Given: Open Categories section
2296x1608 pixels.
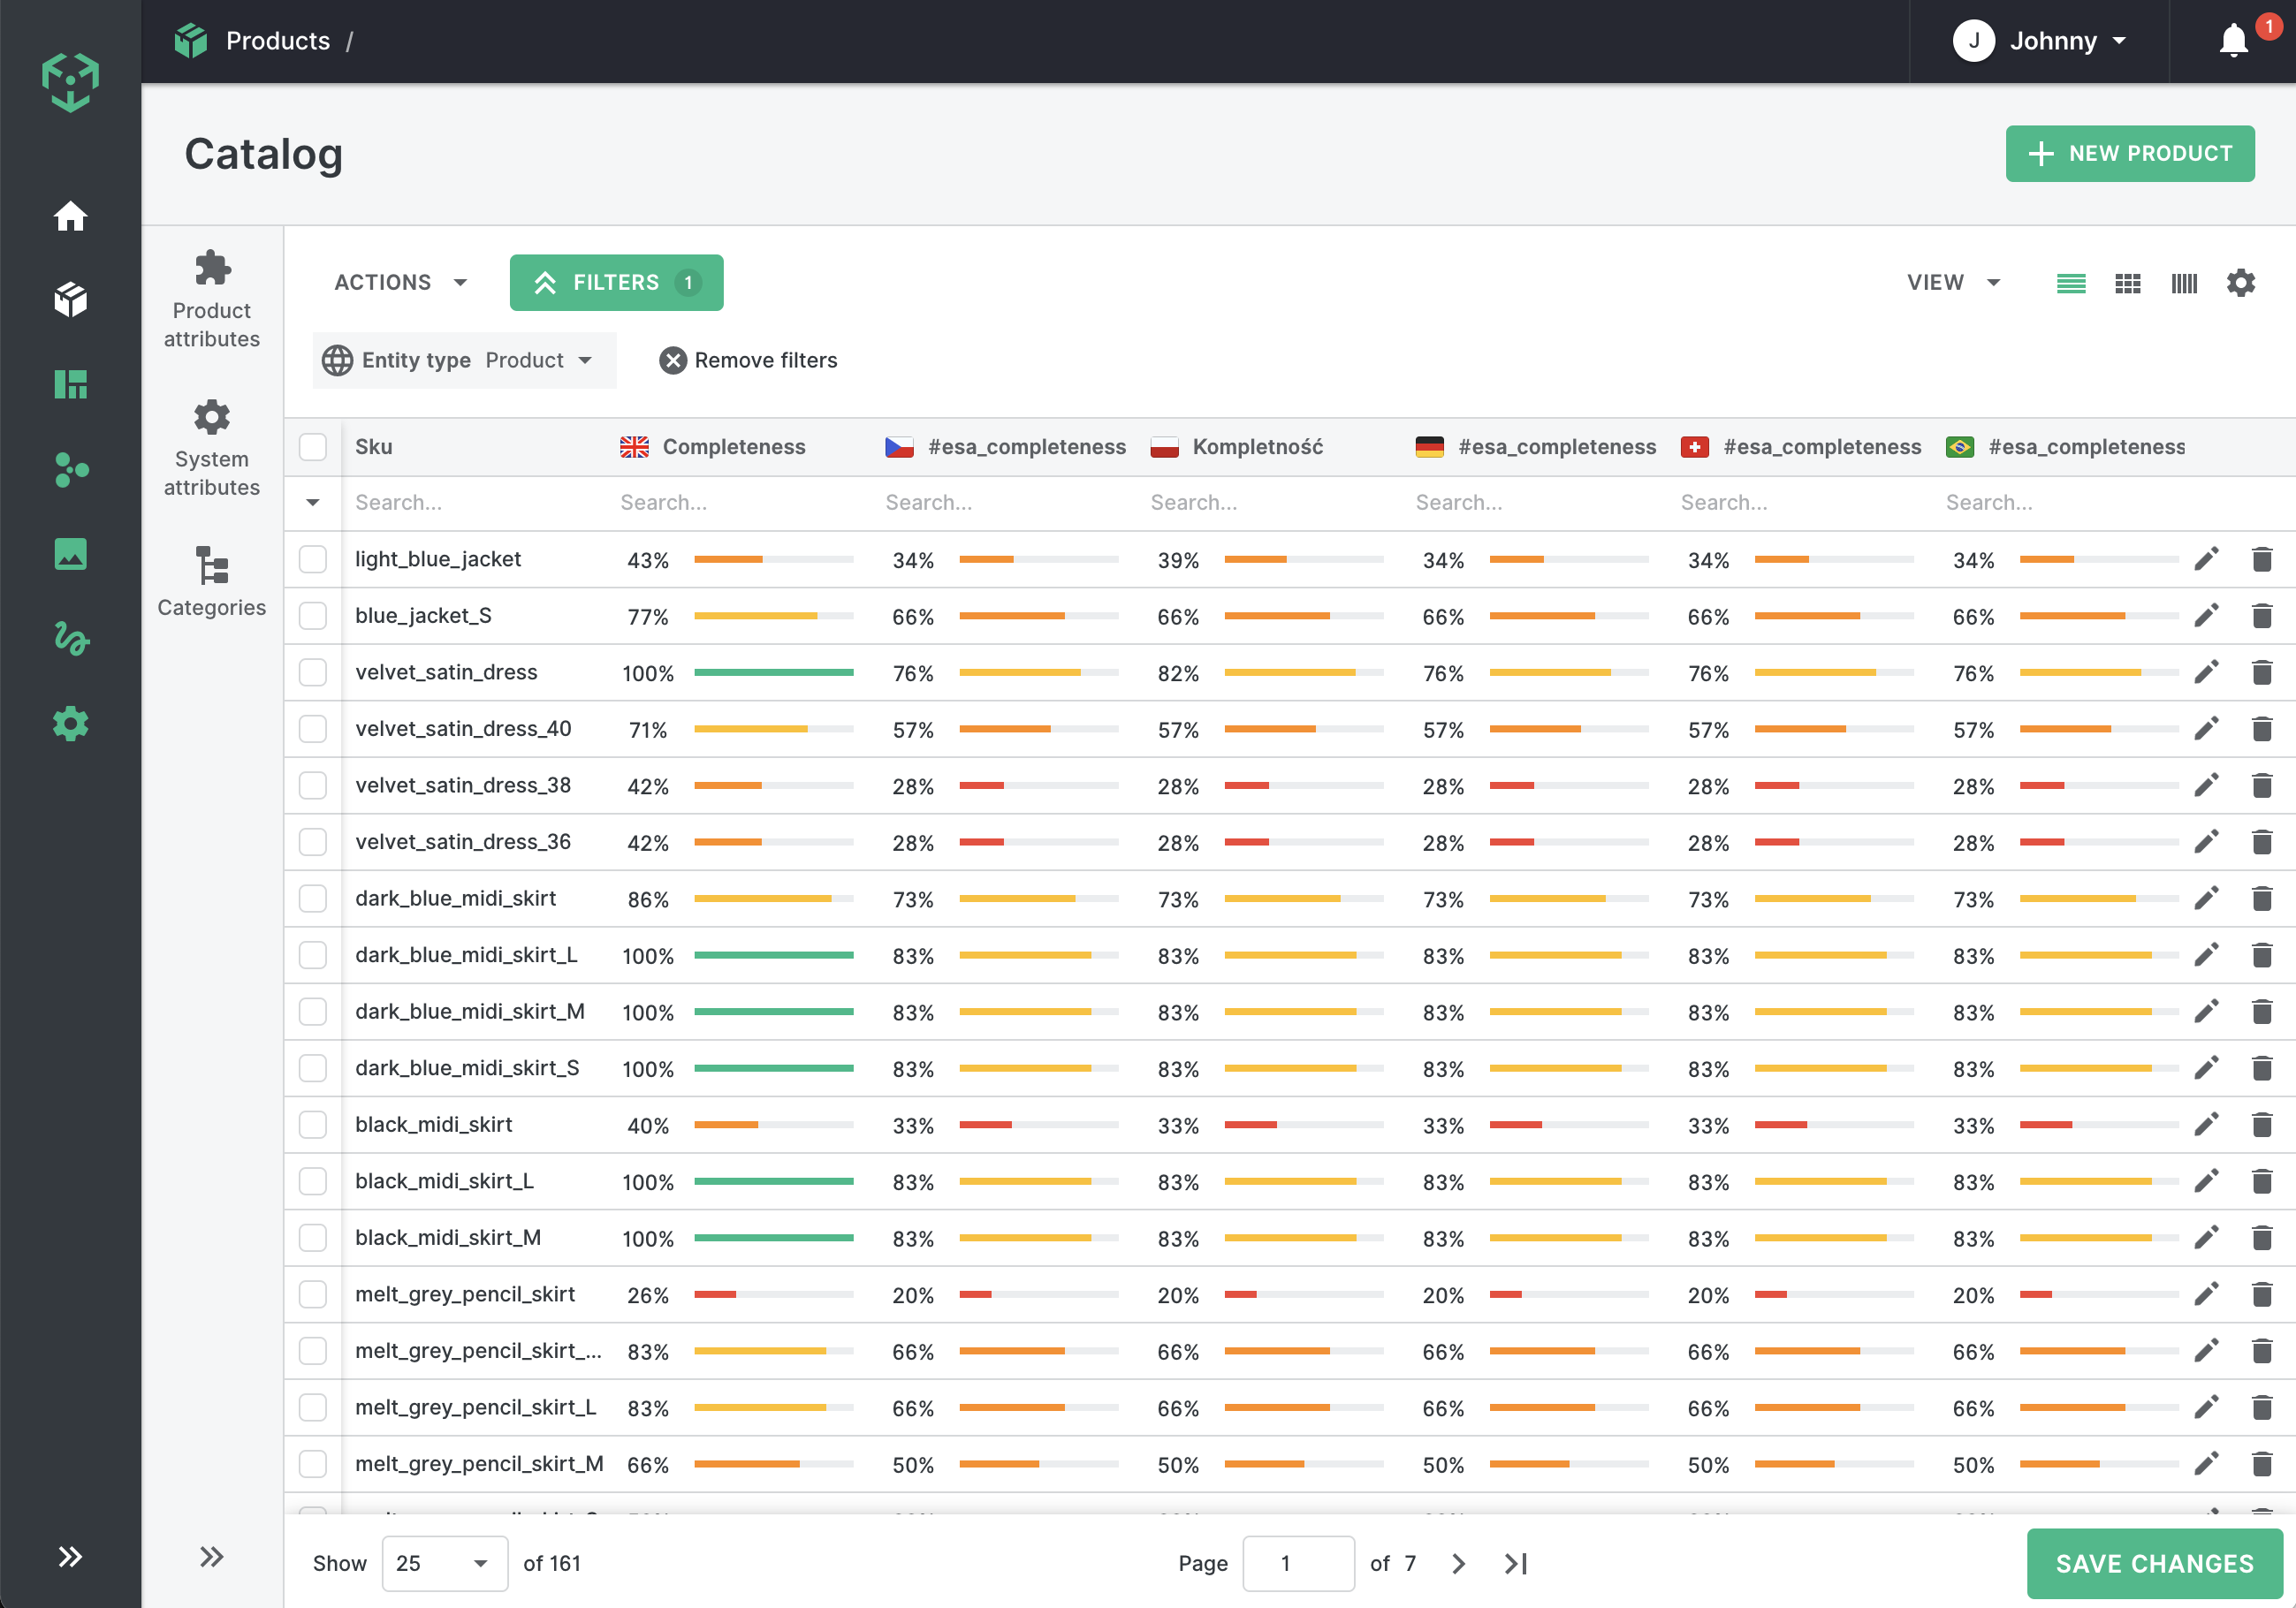Looking at the screenshot, I should tap(212, 582).
